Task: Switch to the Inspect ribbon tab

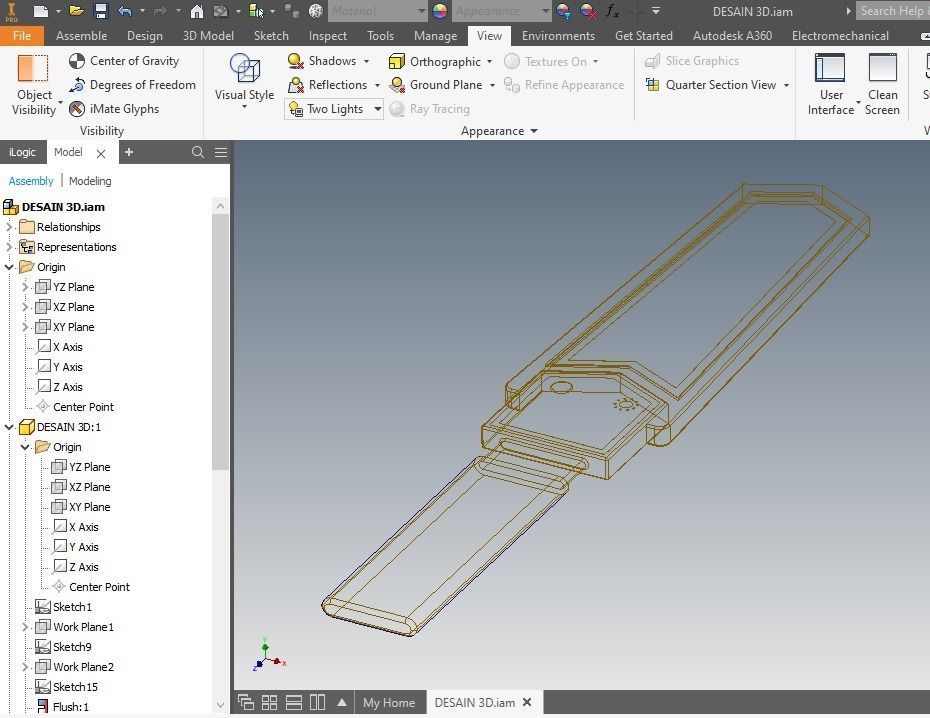Action: tap(327, 36)
